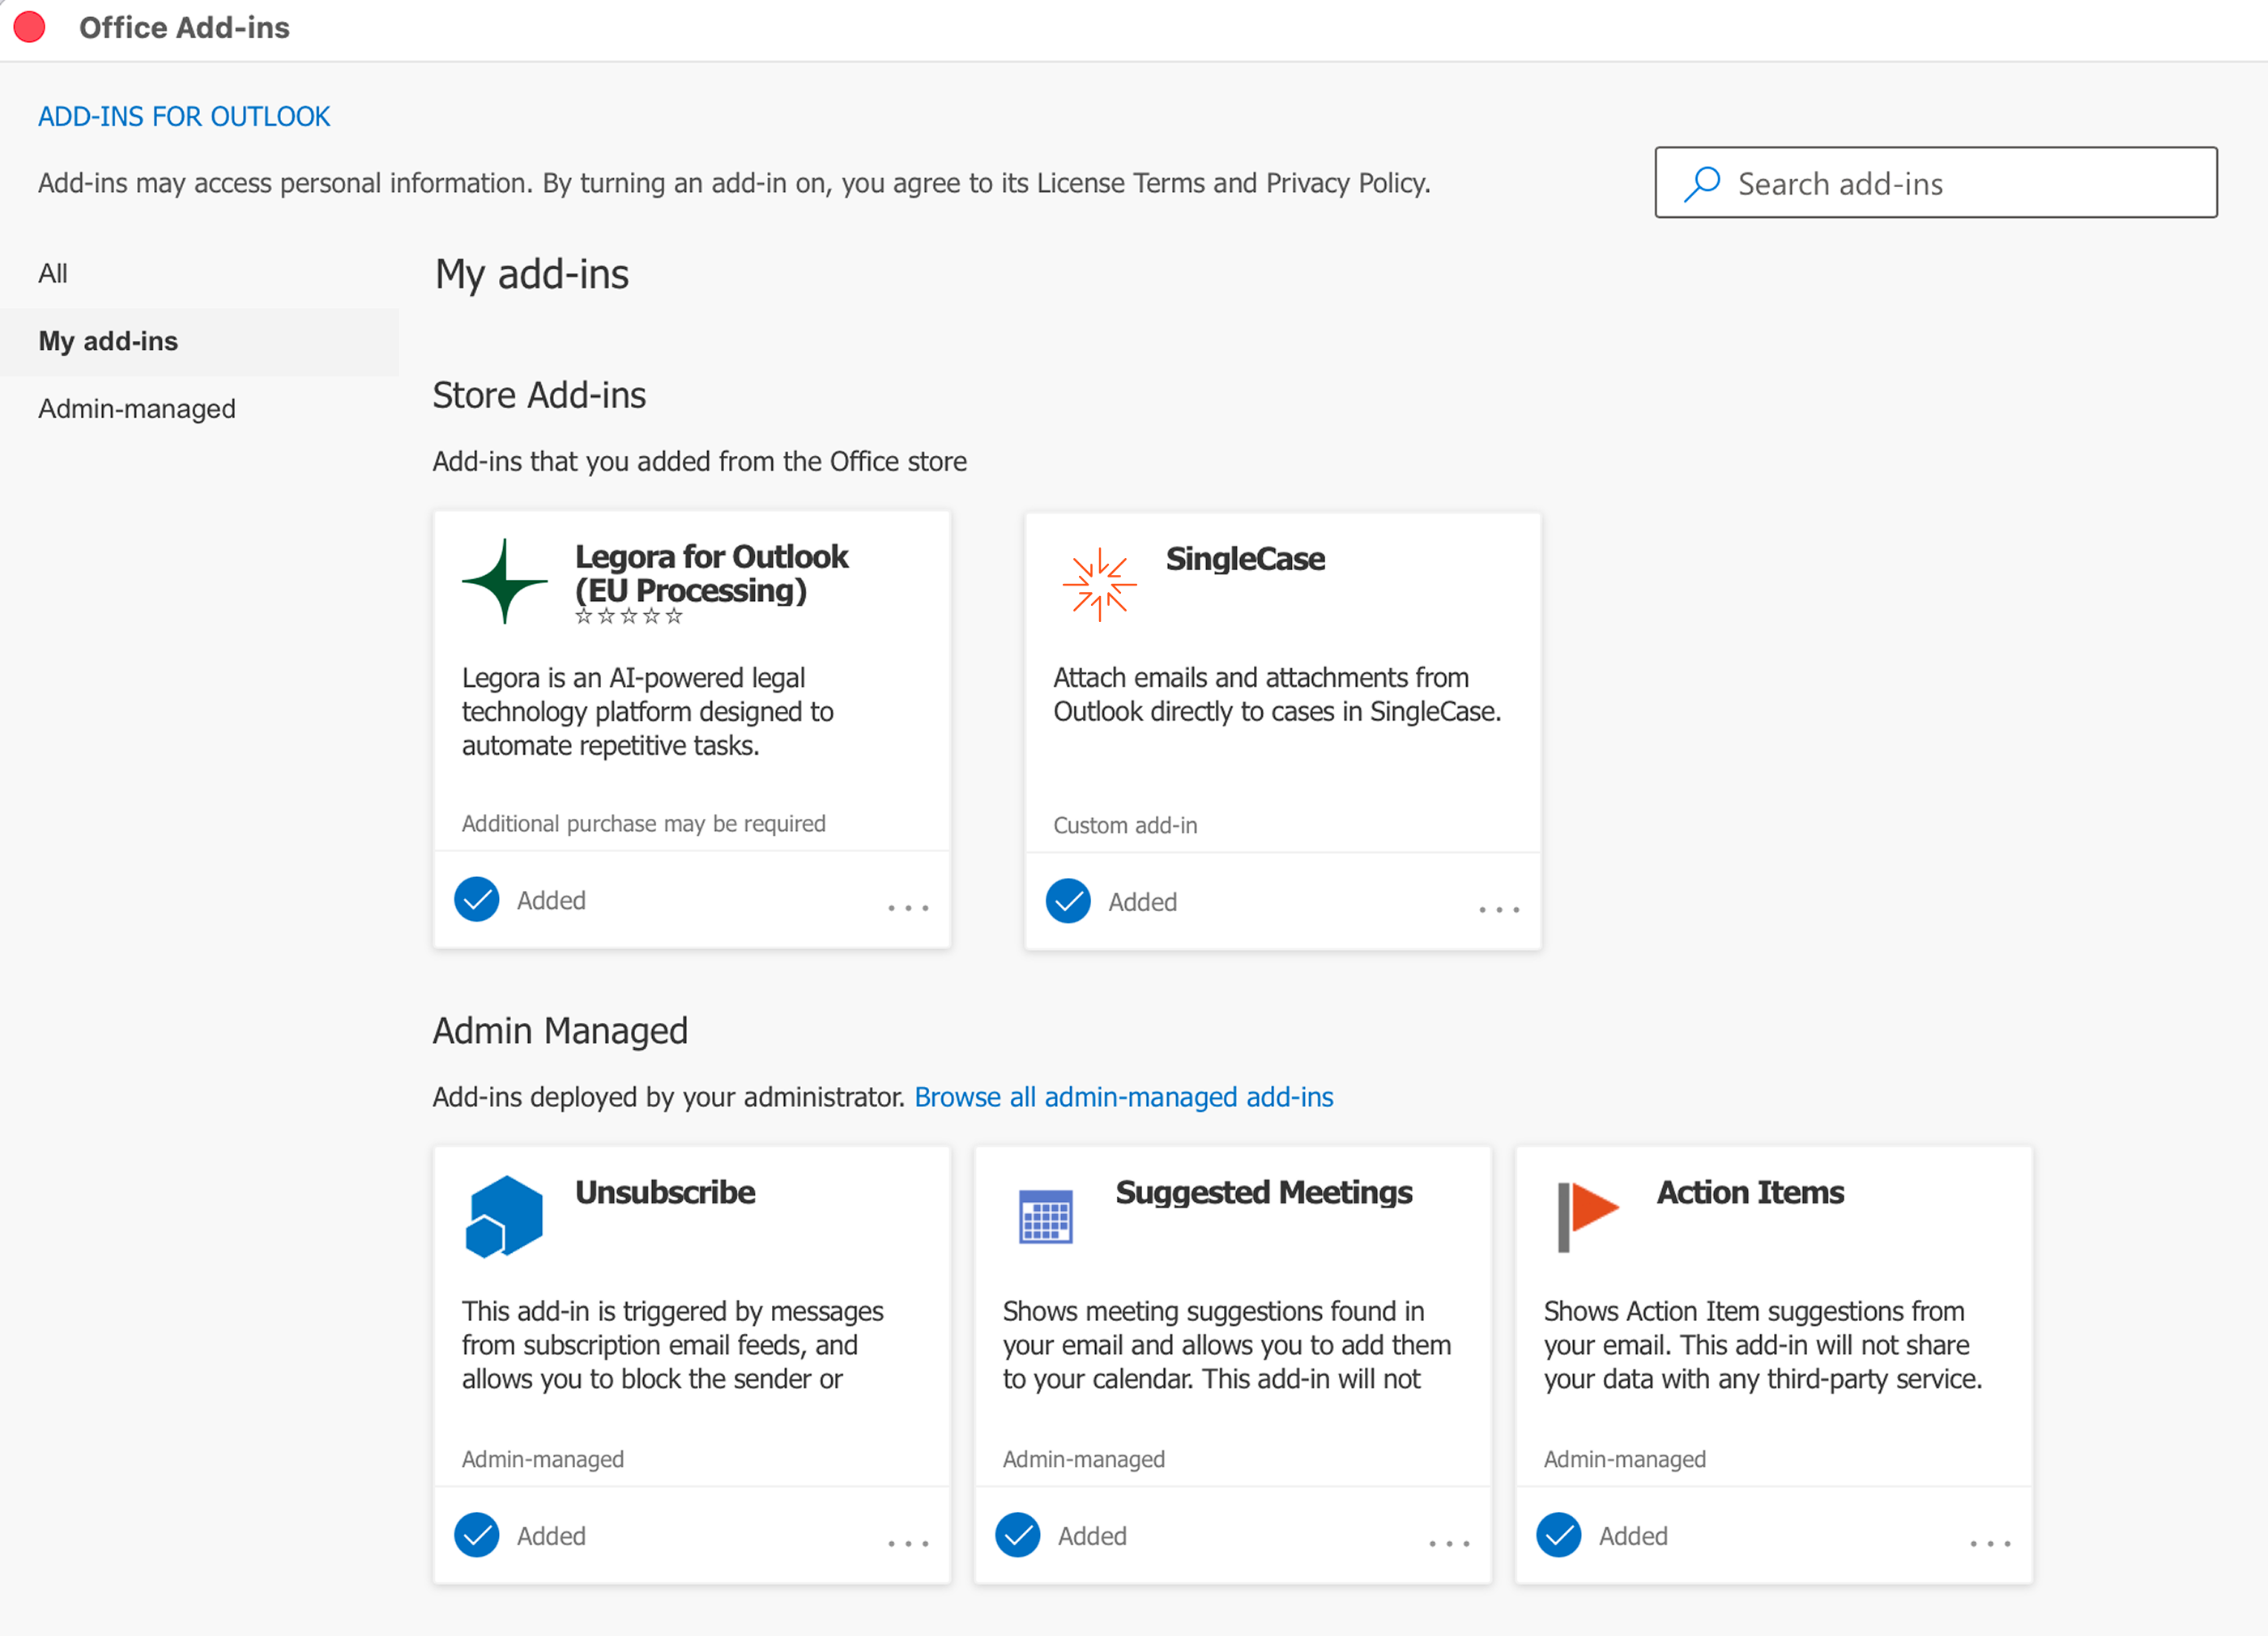The width and height of the screenshot is (2268, 1636).
Task: Click the SingleCase description text
Action: 1277,694
